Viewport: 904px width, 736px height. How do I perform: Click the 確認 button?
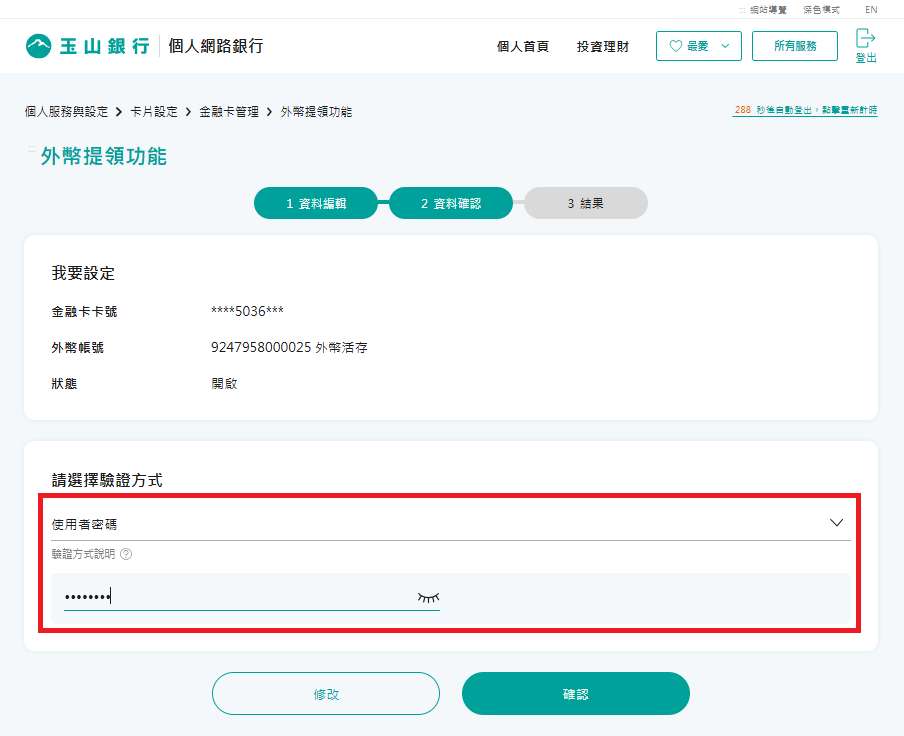pyautogui.click(x=575, y=693)
